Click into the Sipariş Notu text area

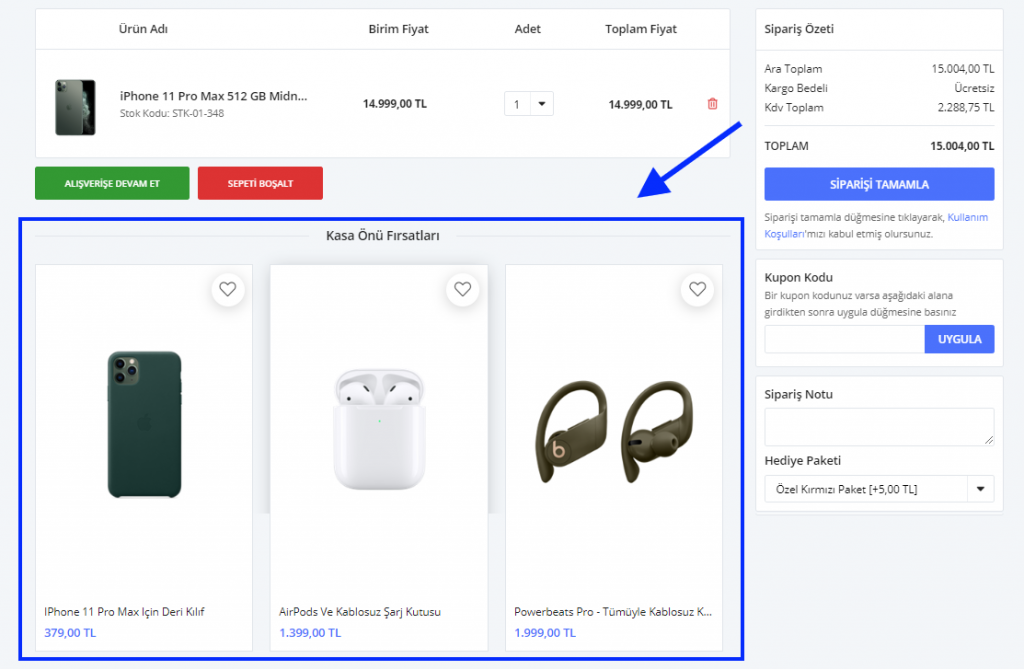[879, 427]
